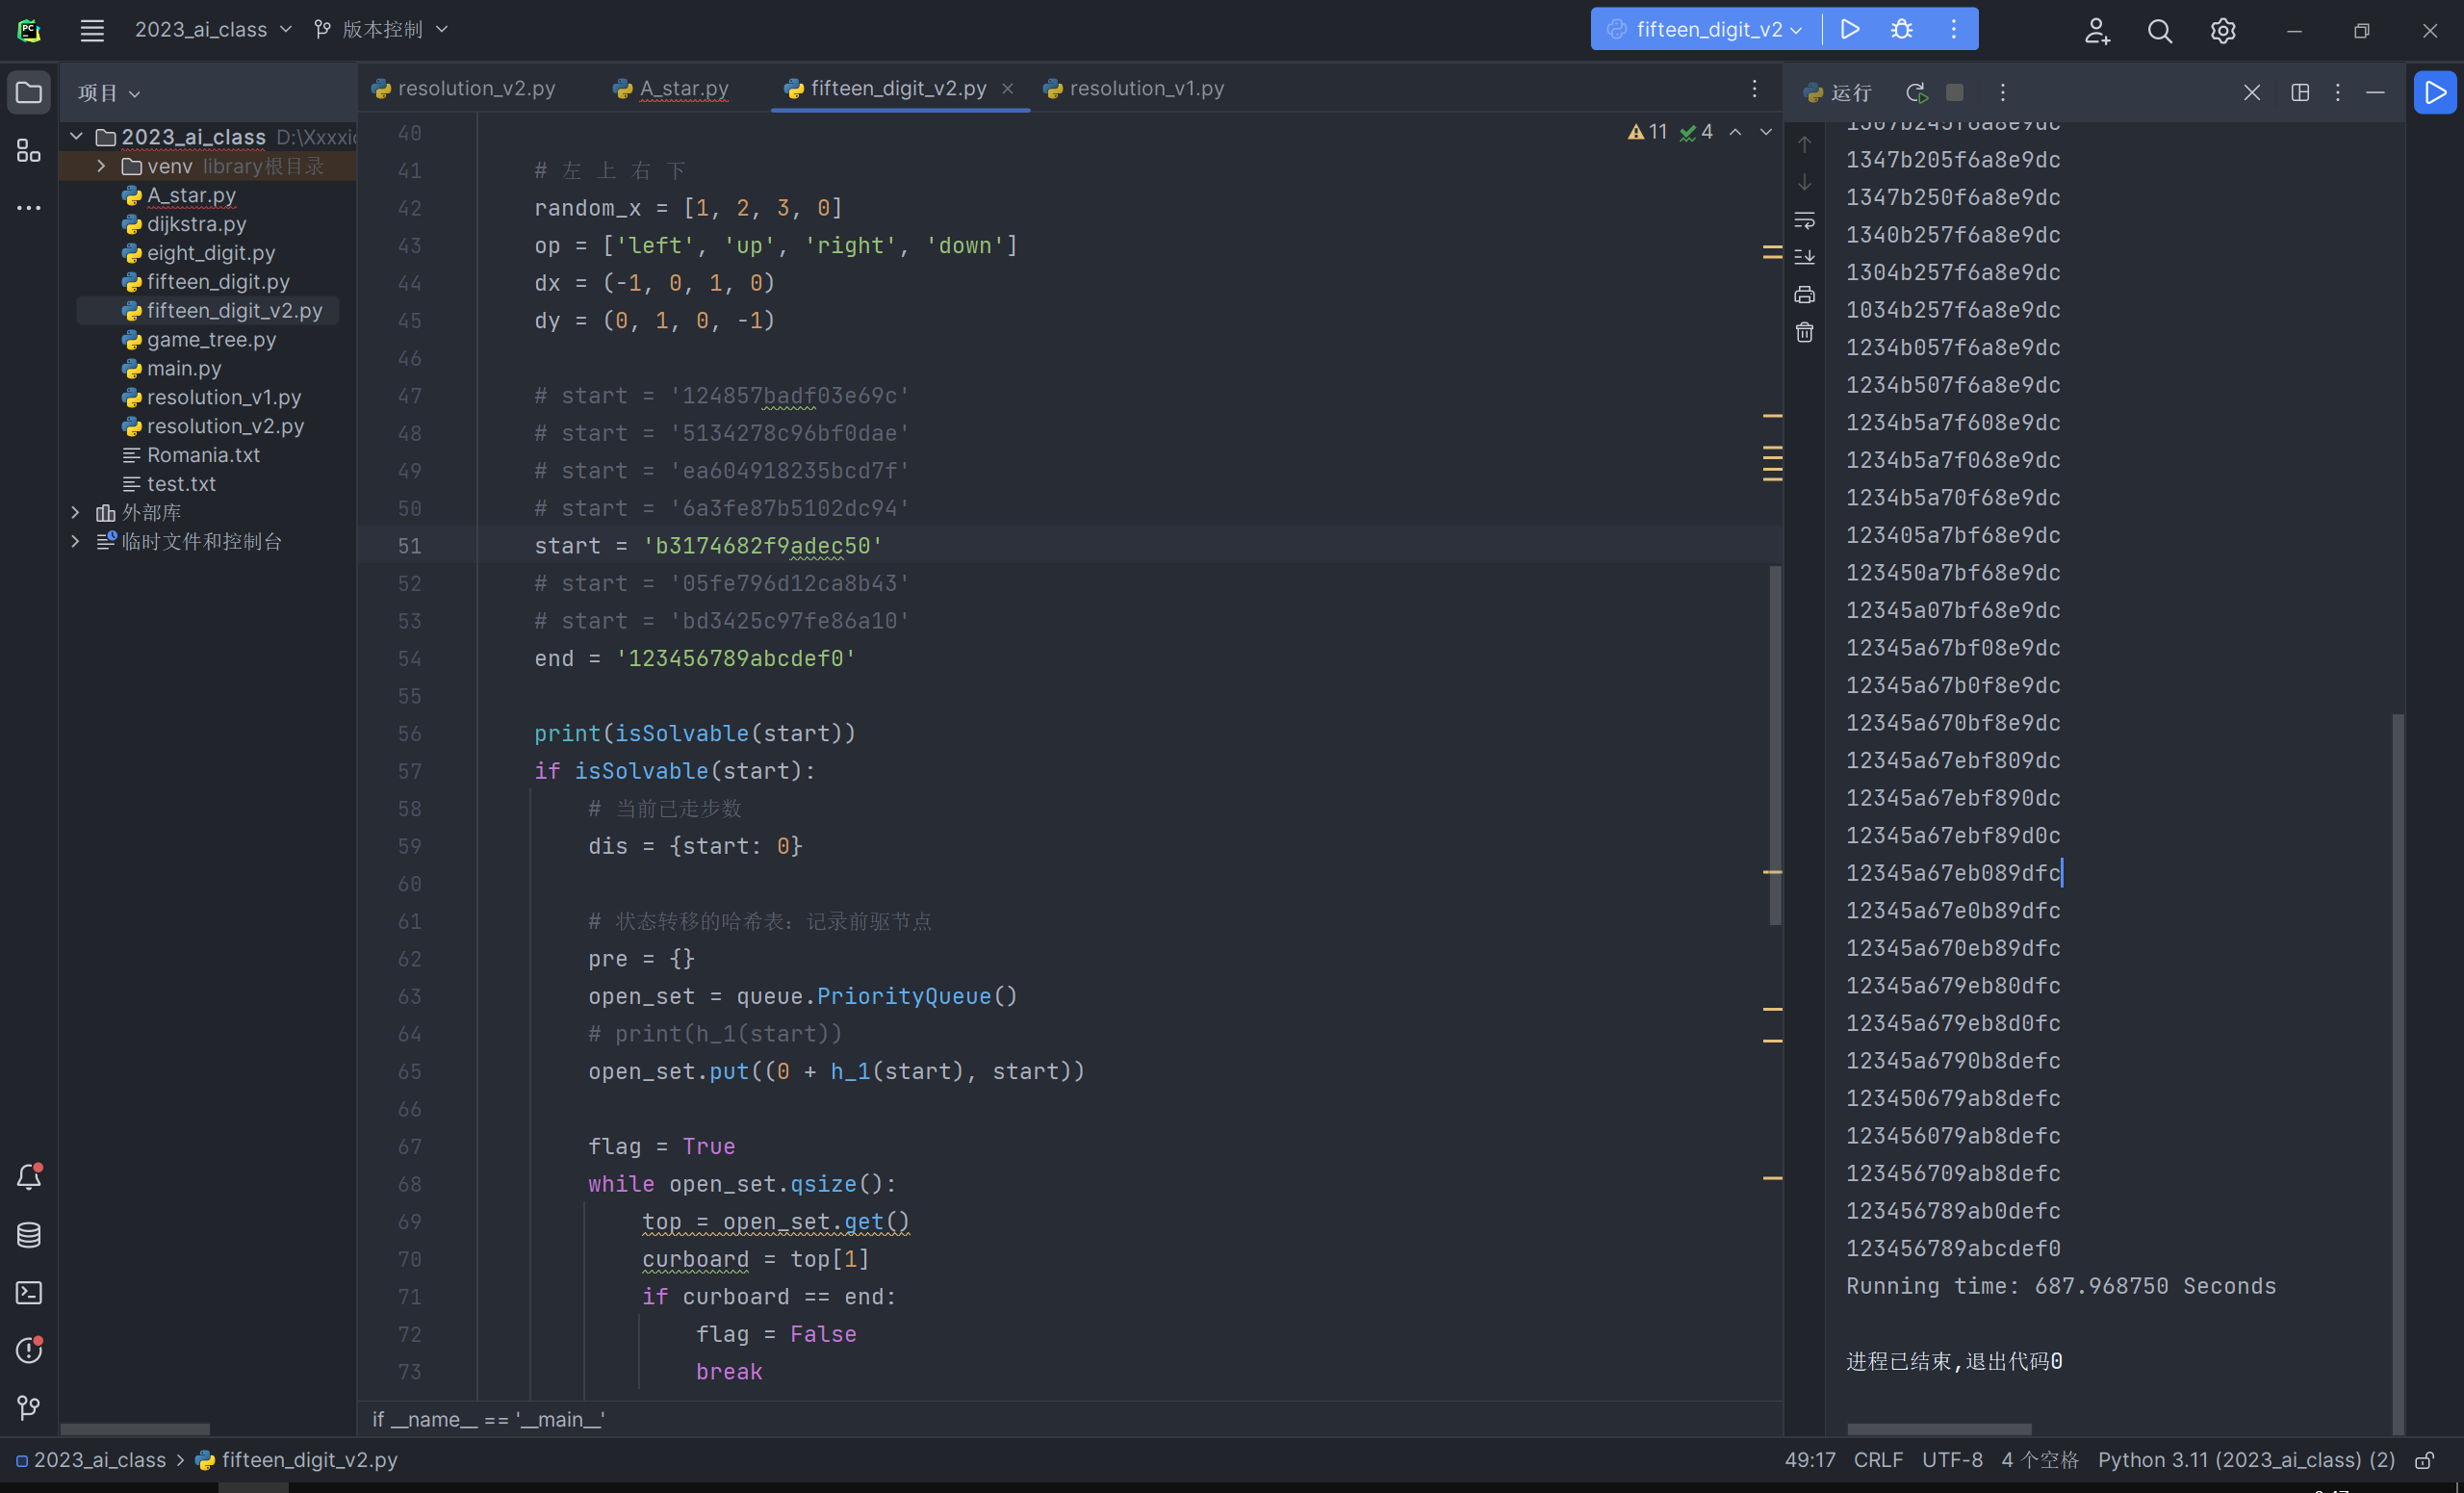Open the Git version control tool window

29,1408
